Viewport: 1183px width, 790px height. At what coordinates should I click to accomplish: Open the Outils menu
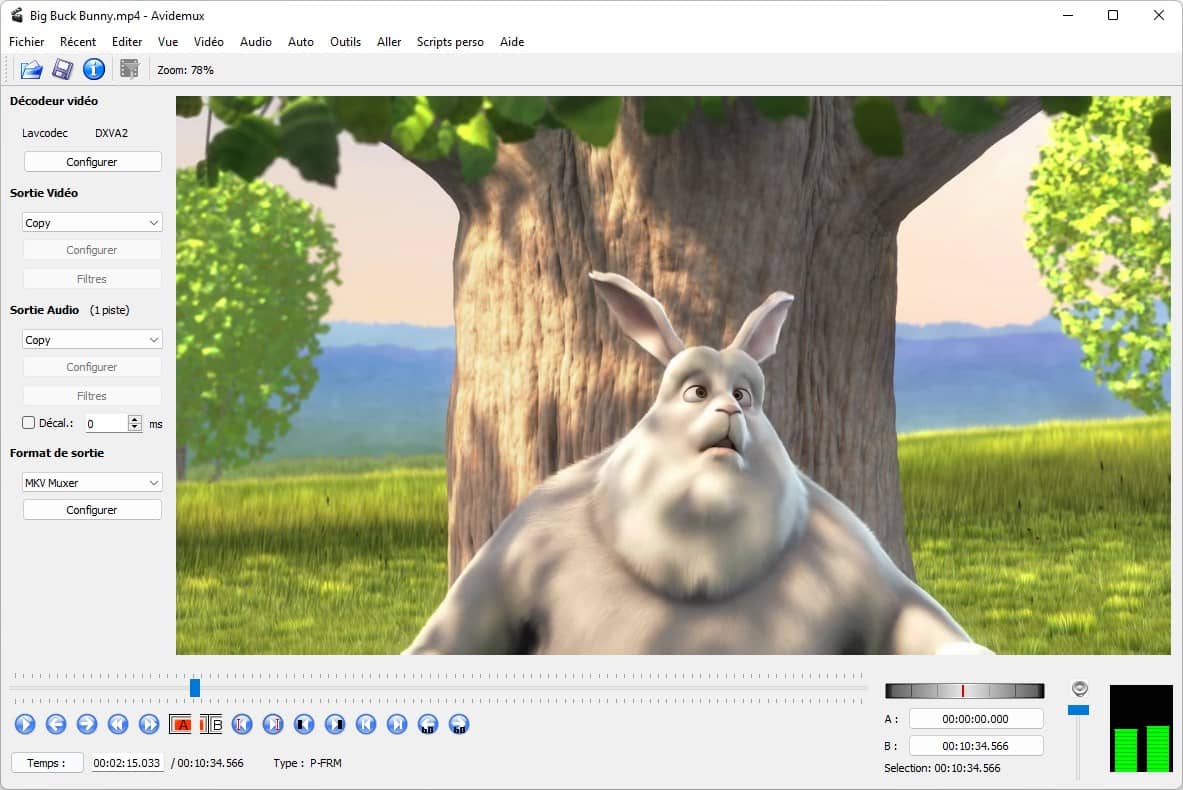(x=346, y=42)
